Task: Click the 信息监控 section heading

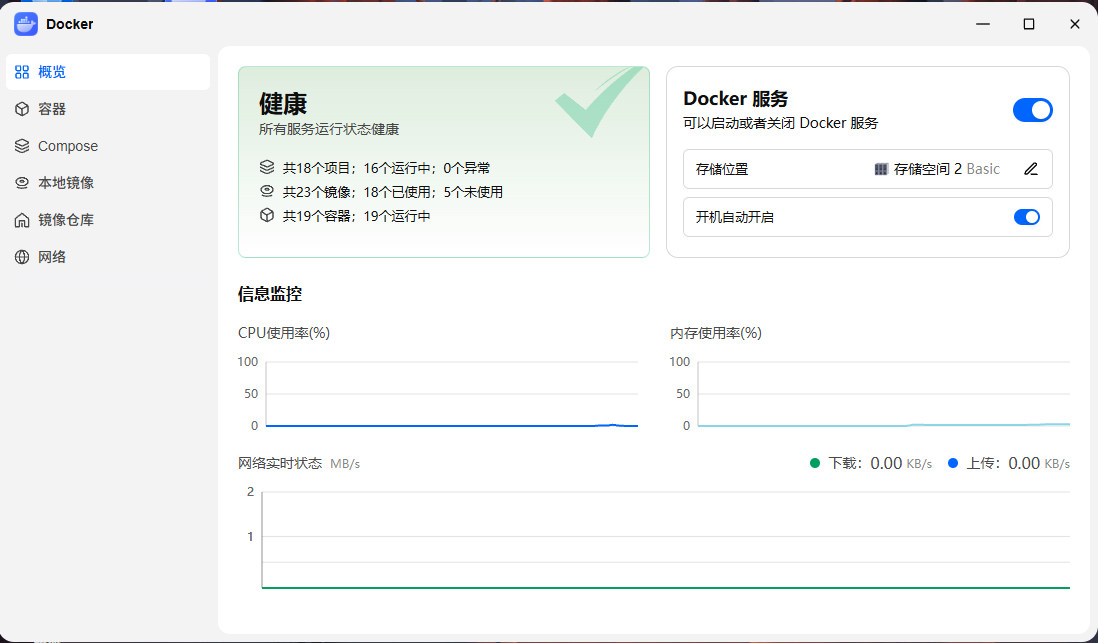Action: [270, 294]
